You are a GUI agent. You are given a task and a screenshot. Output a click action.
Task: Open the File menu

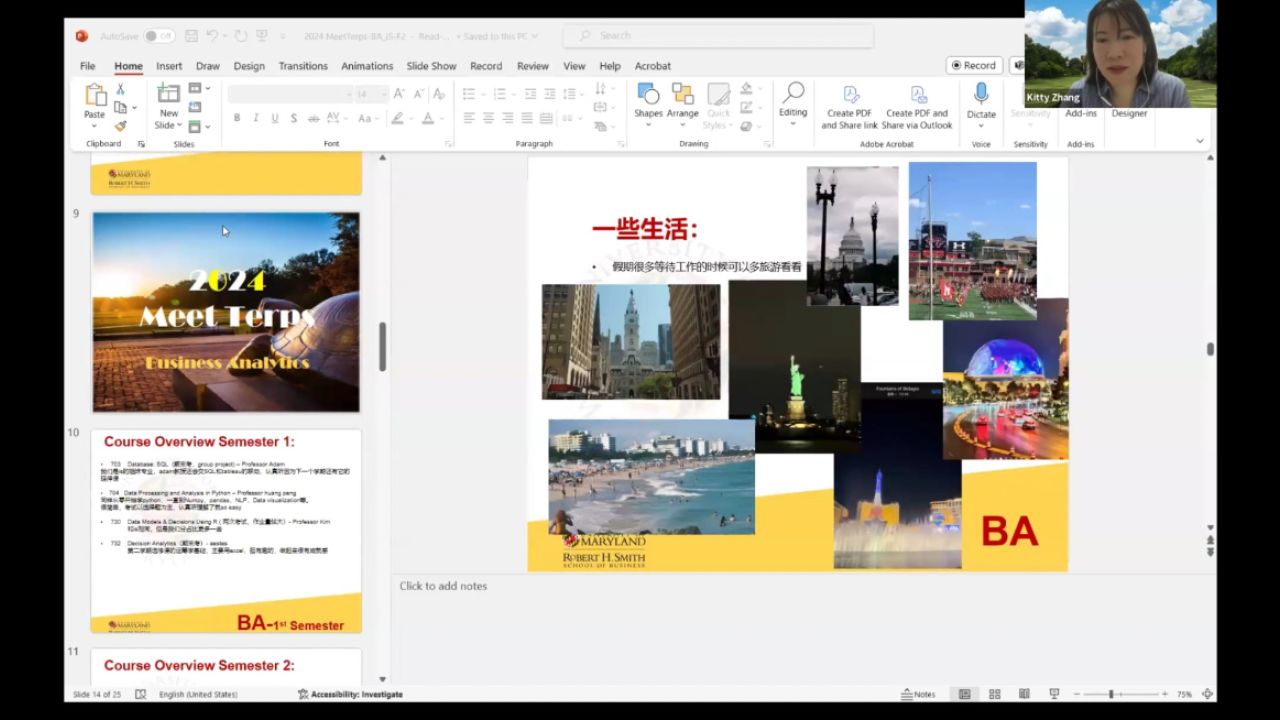88,66
